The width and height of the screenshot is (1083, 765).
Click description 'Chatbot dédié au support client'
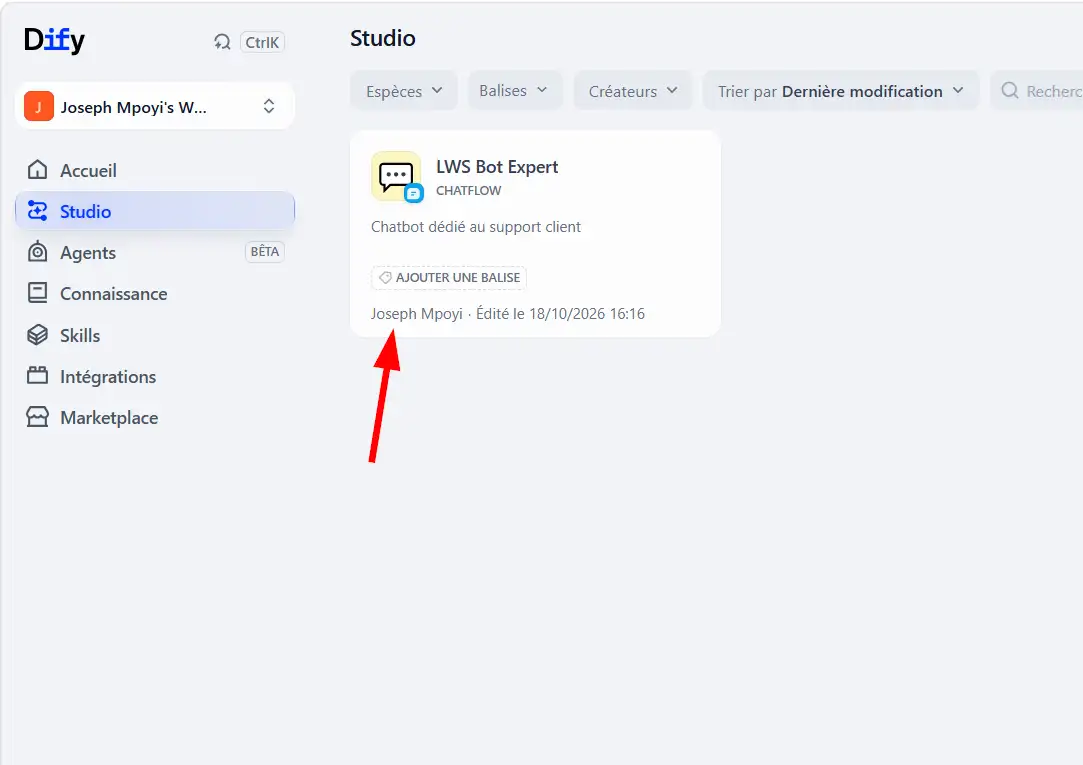pos(476,226)
